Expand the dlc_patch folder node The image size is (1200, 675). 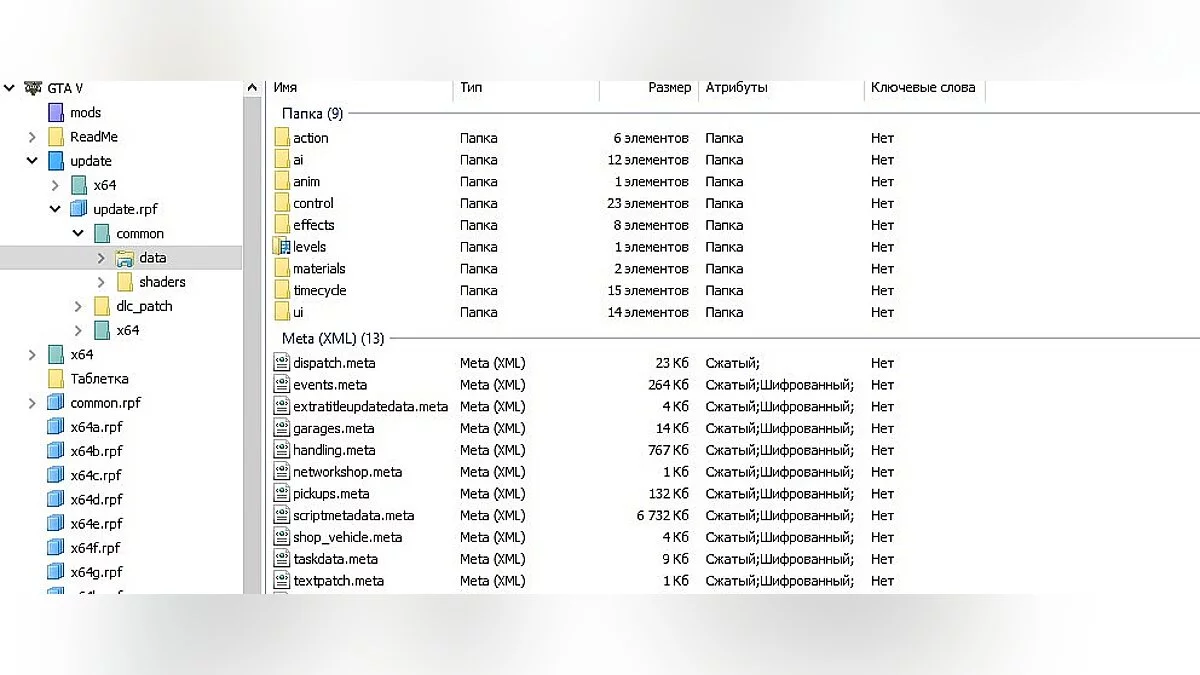79,306
